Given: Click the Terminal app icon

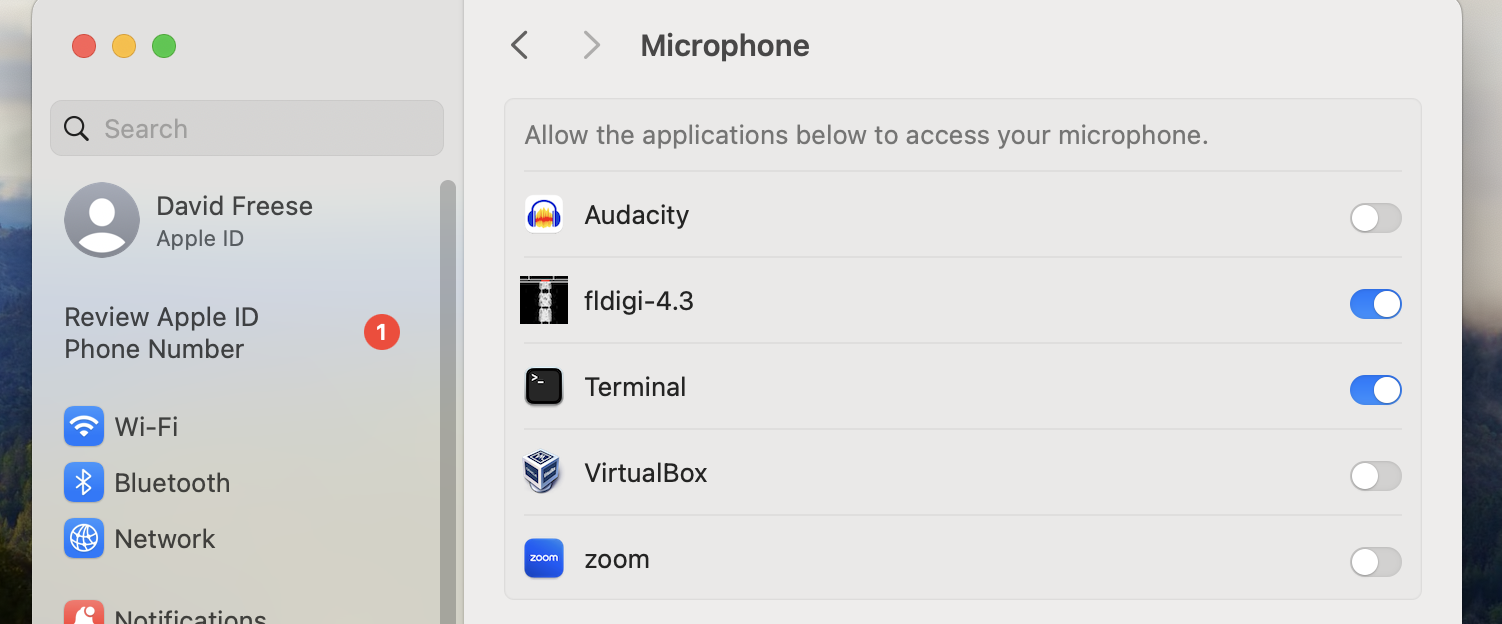Looking at the screenshot, I should pyautogui.click(x=544, y=387).
